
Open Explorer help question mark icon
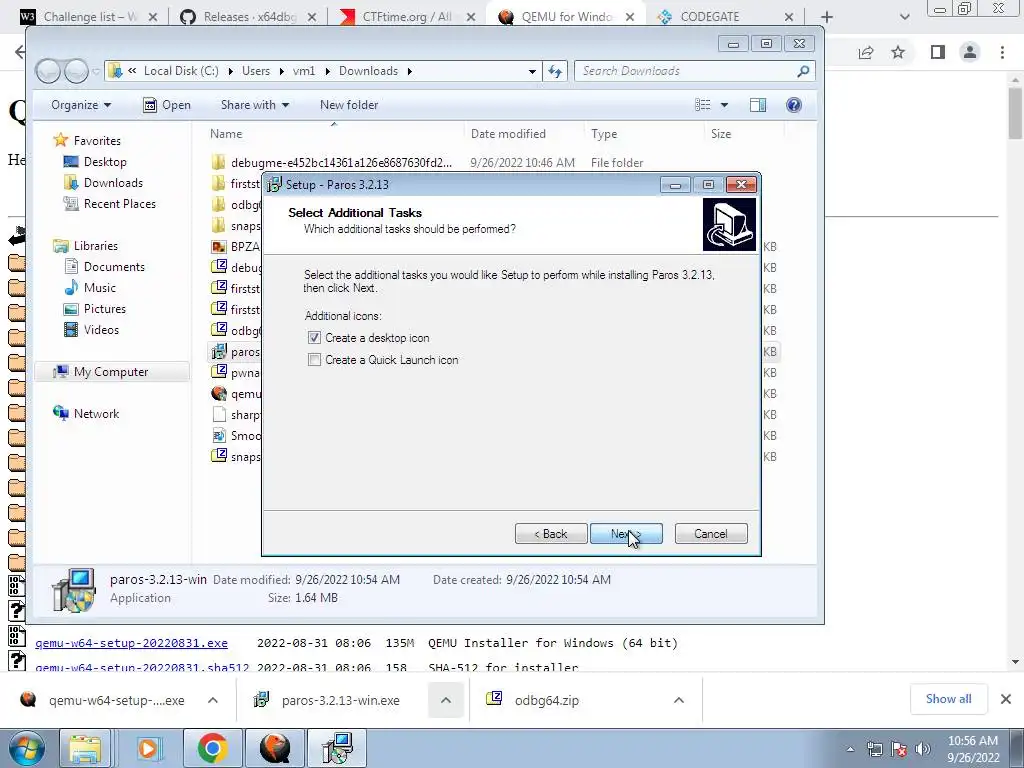coord(793,105)
